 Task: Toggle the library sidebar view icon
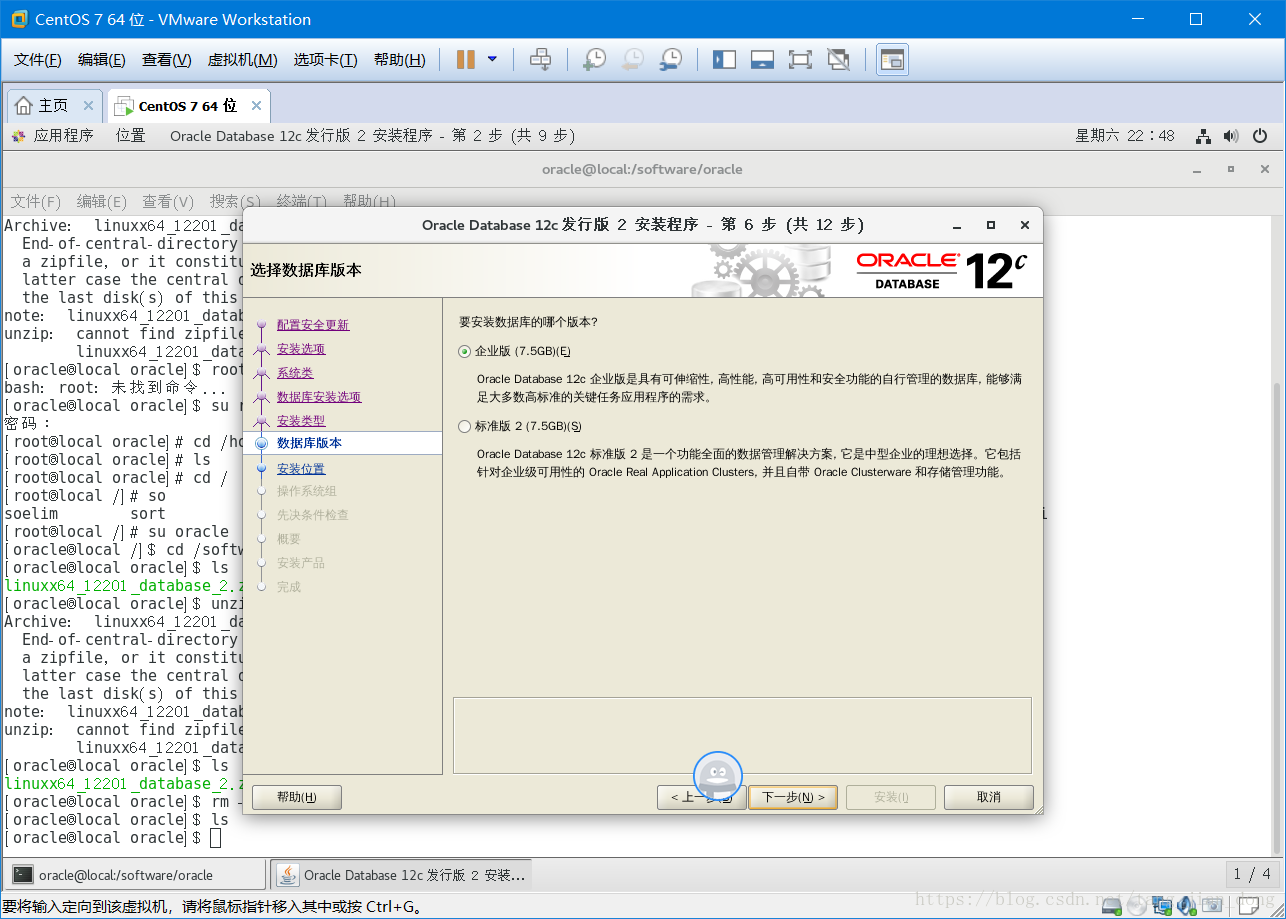pyautogui.click(x=724, y=60)
